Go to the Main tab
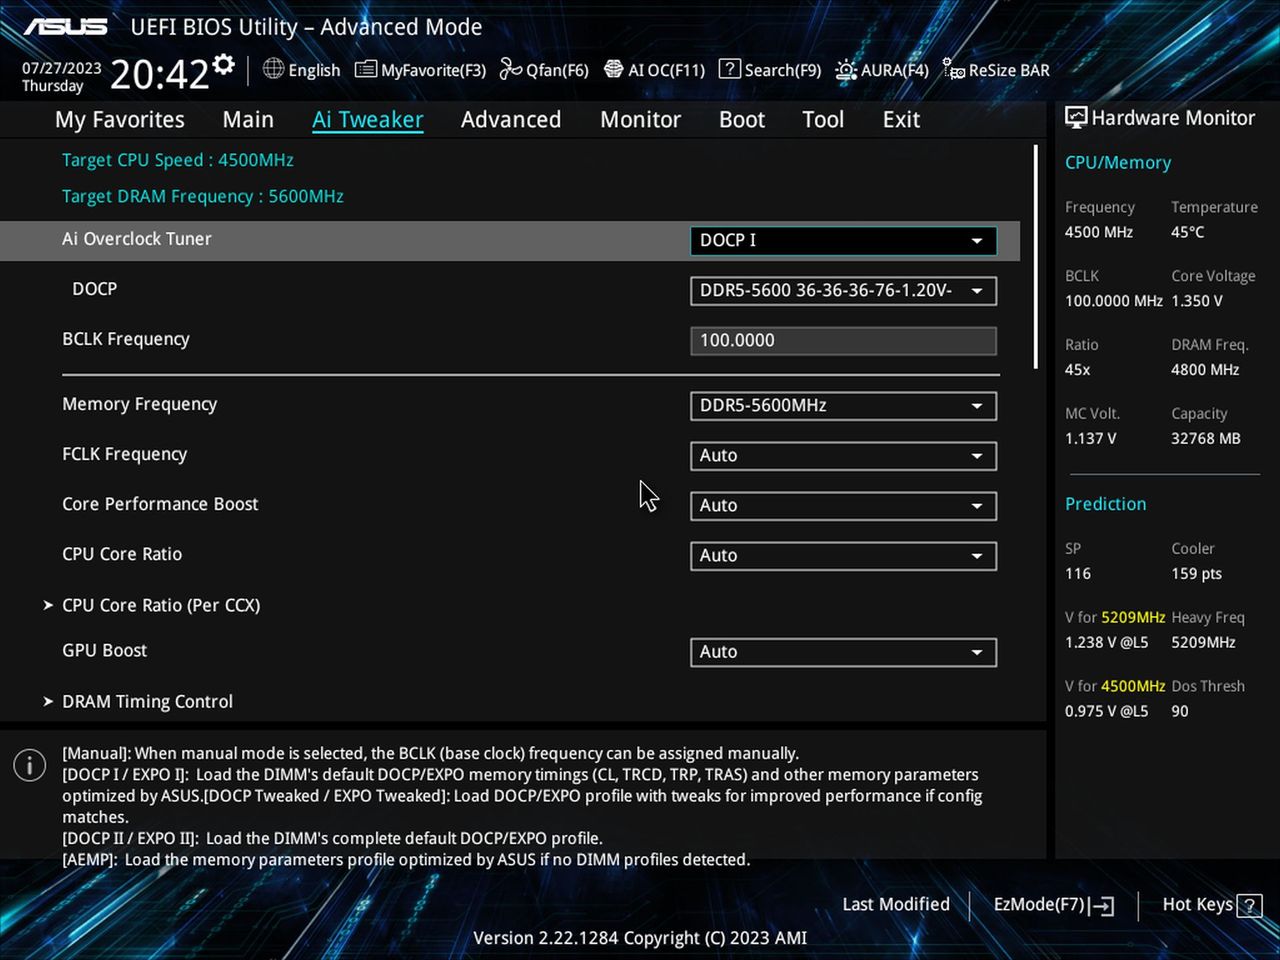Screen dimensions: 1280x960 click(248, 120)
